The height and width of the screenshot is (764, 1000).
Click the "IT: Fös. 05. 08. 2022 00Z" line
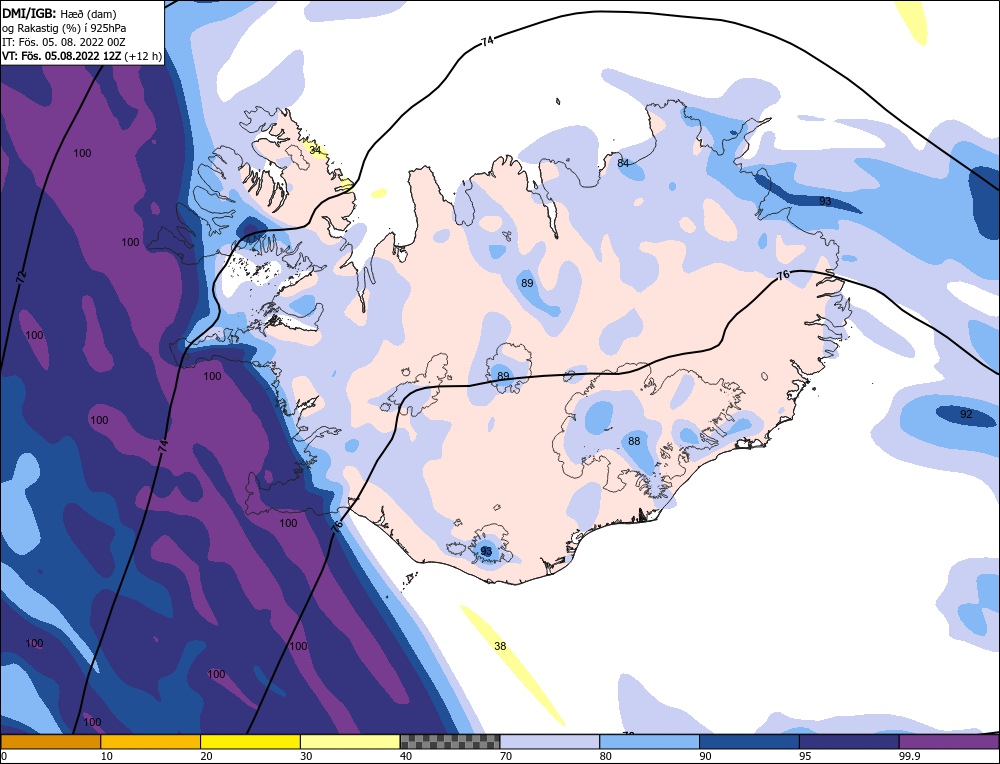point(64,42)
